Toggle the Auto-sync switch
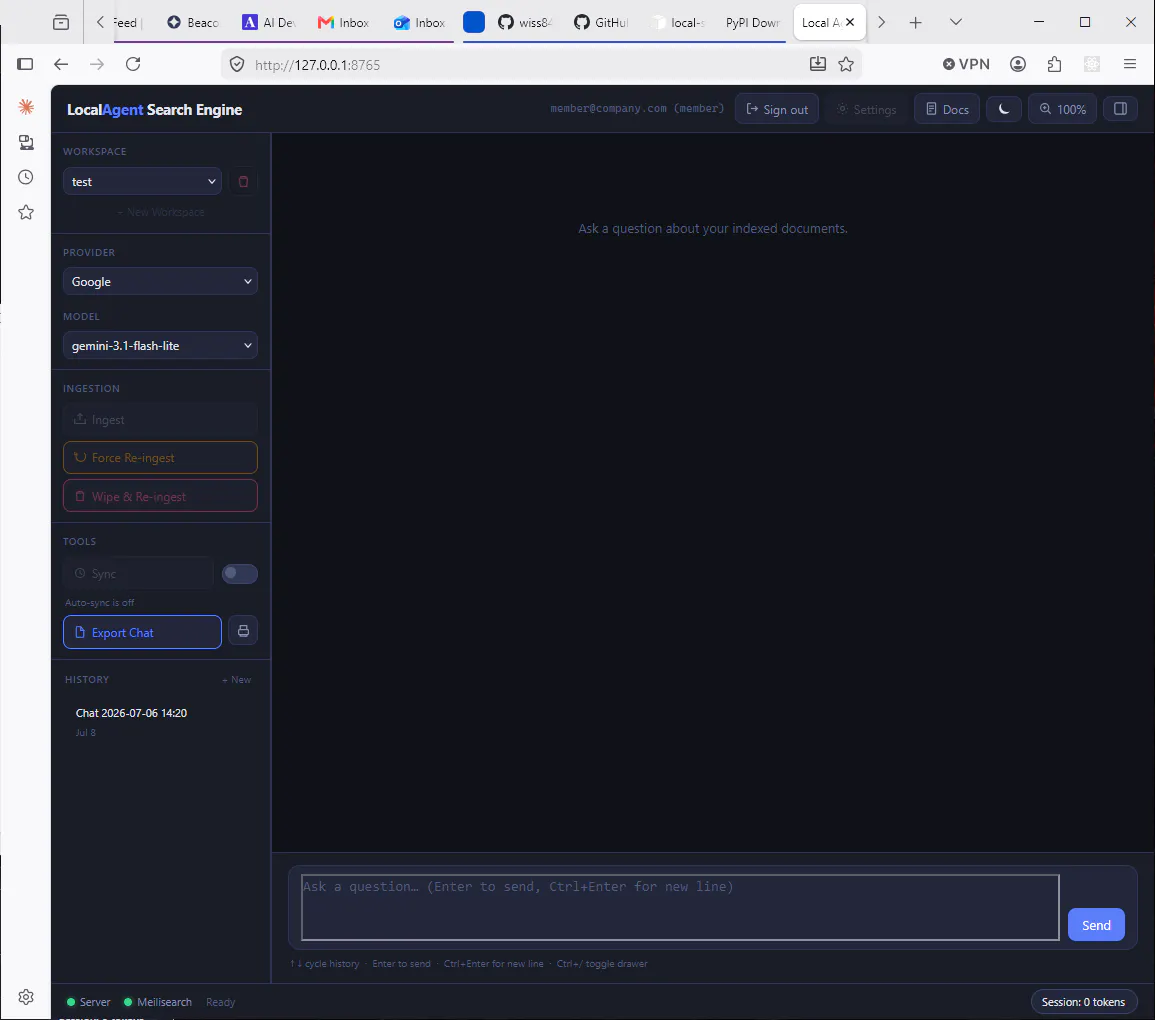 [239, 573]
